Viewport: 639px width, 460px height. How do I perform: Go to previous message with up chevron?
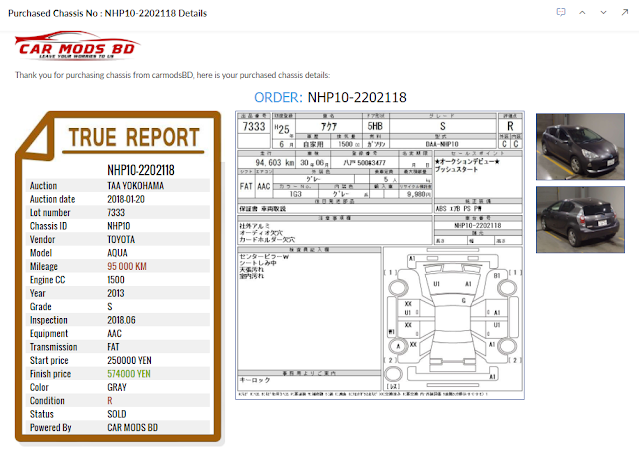coord(582,13)
